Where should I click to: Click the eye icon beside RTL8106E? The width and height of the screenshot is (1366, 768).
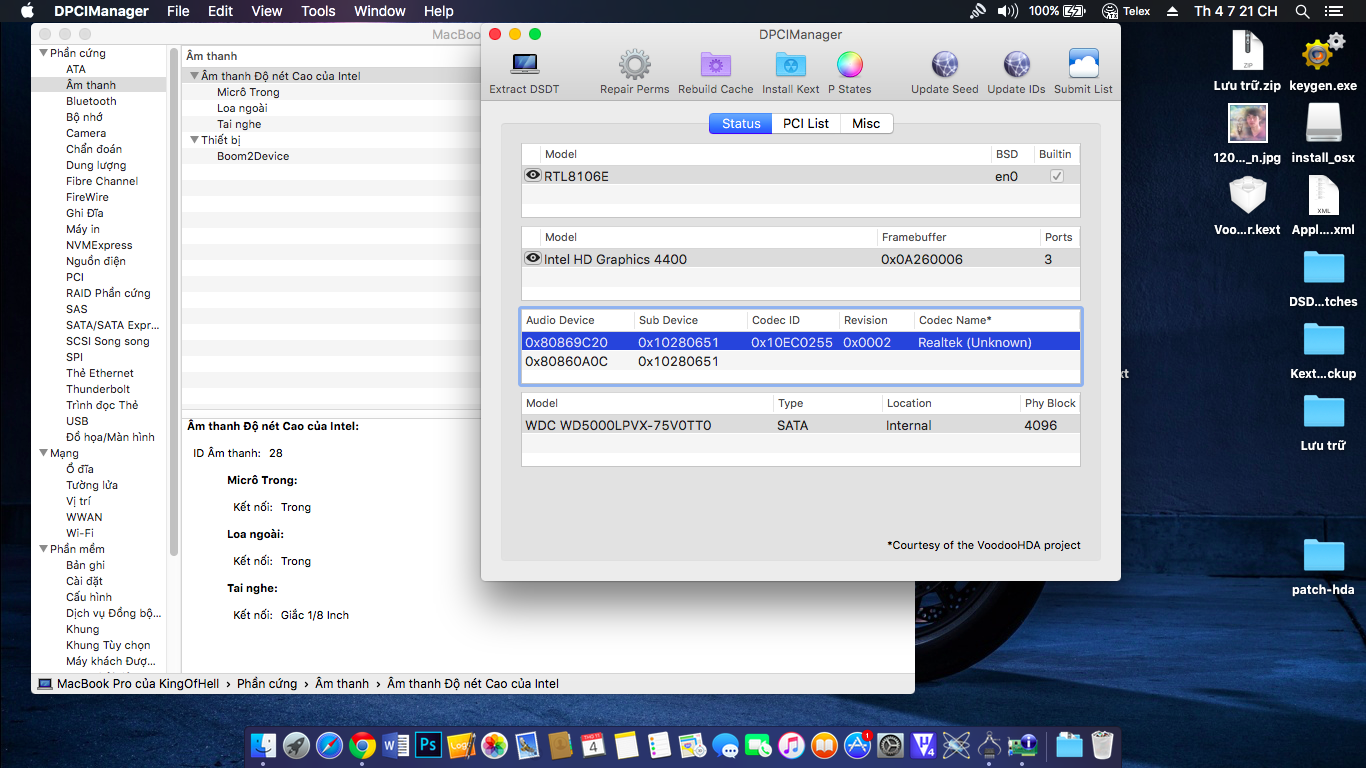[533, 175]
